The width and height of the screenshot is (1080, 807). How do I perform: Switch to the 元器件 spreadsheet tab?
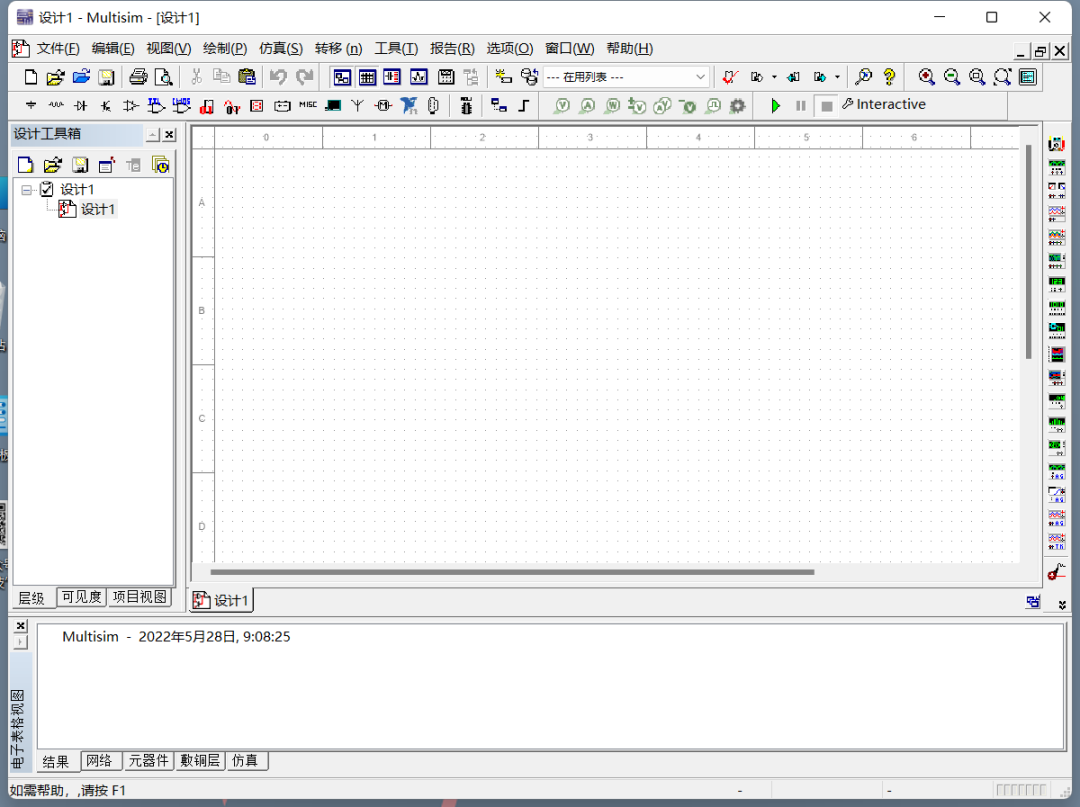pos(148,761)
